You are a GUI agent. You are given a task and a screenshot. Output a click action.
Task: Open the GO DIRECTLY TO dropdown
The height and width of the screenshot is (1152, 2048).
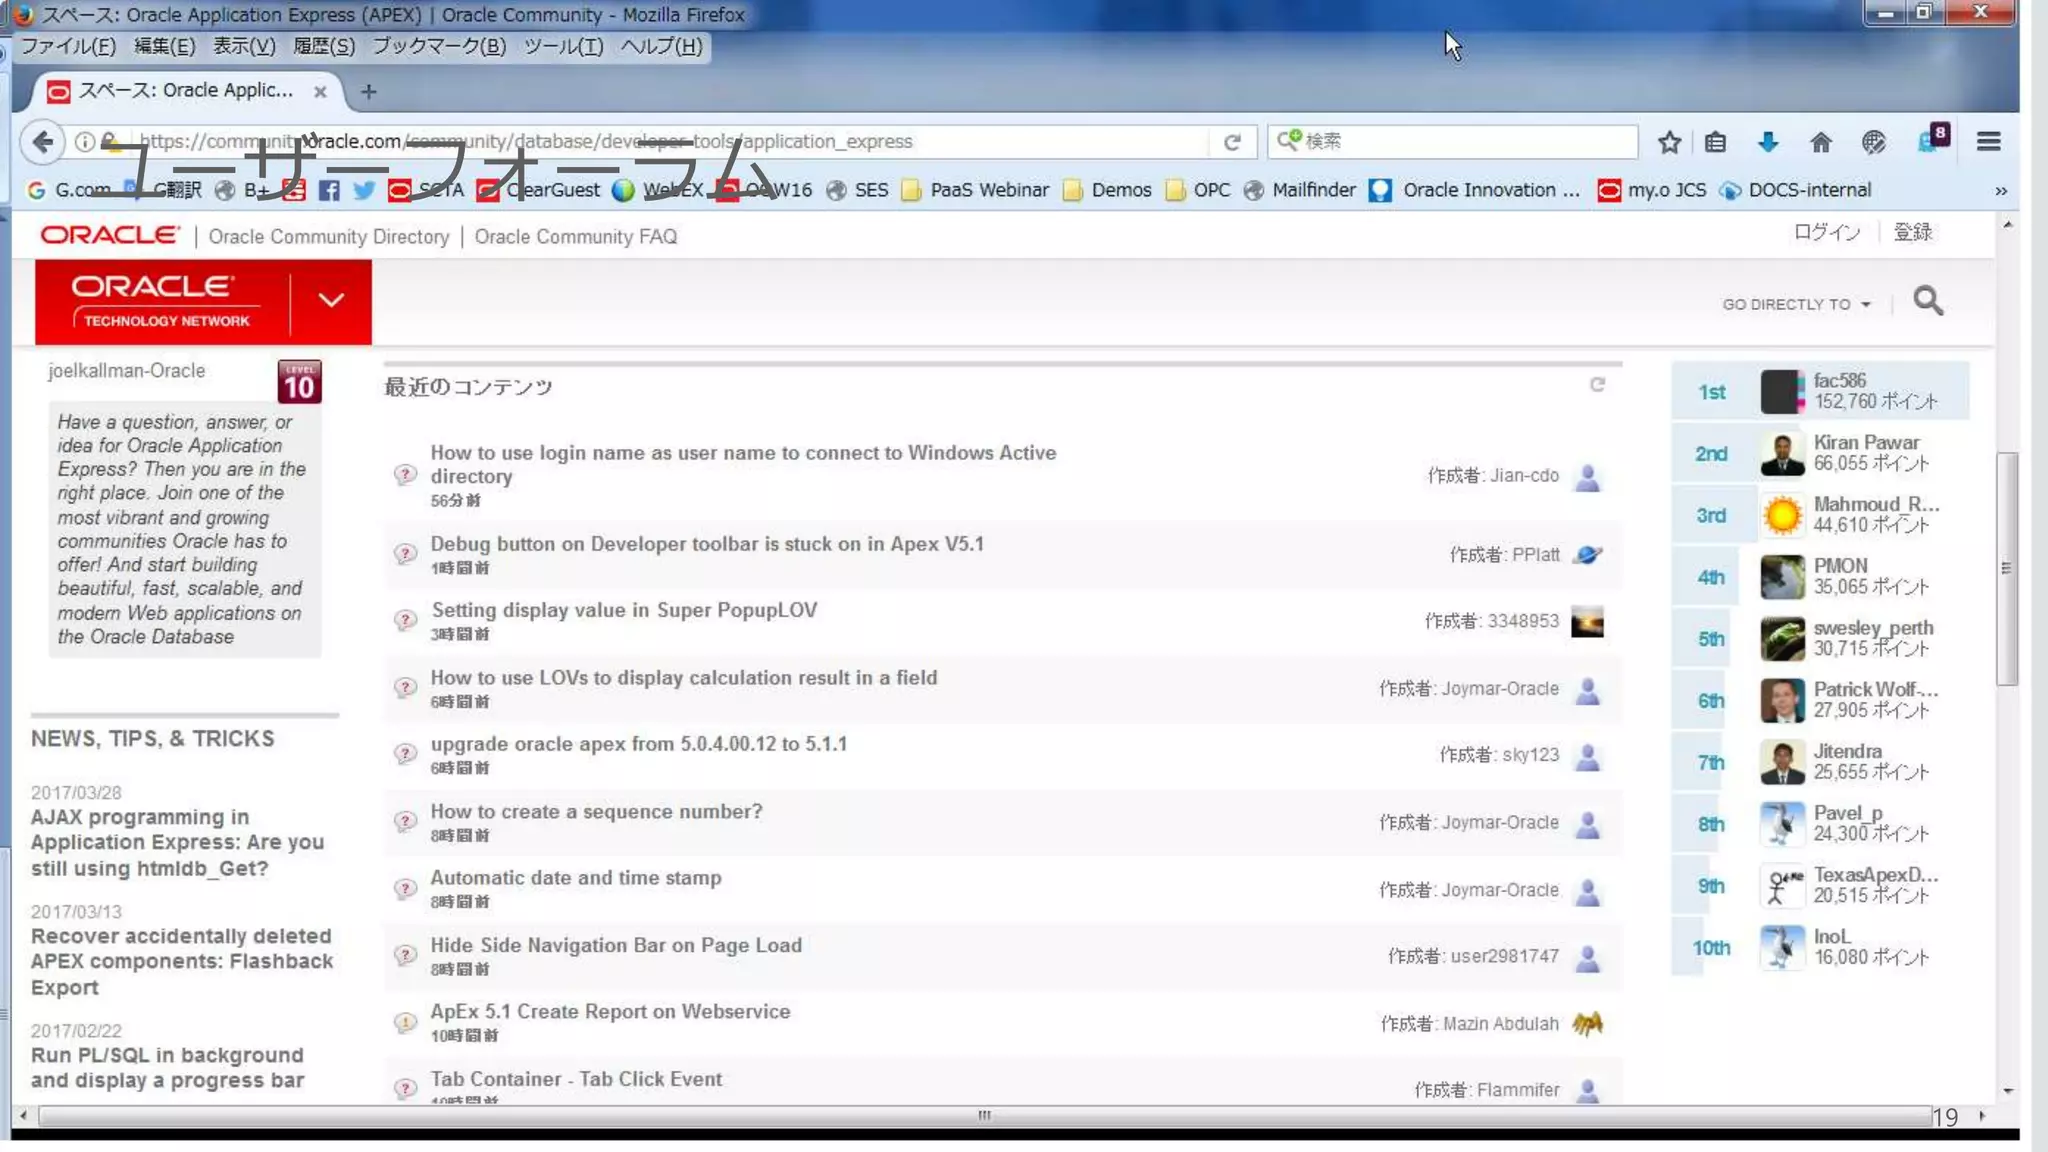click(1795, 304)
